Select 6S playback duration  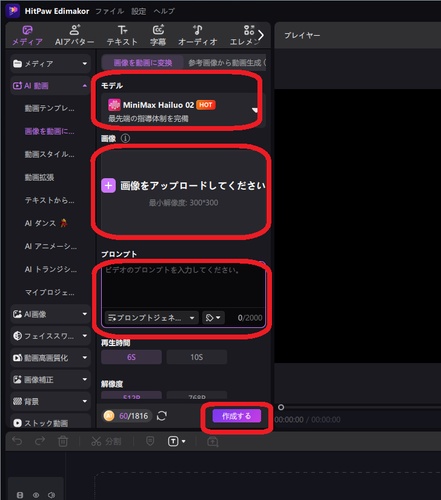point(131,357)
